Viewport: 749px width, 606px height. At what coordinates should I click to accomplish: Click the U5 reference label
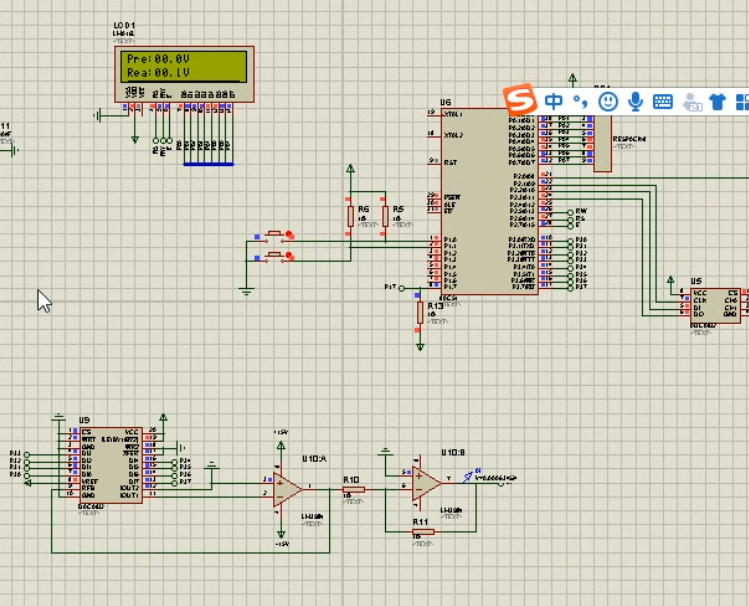[696, 281]
